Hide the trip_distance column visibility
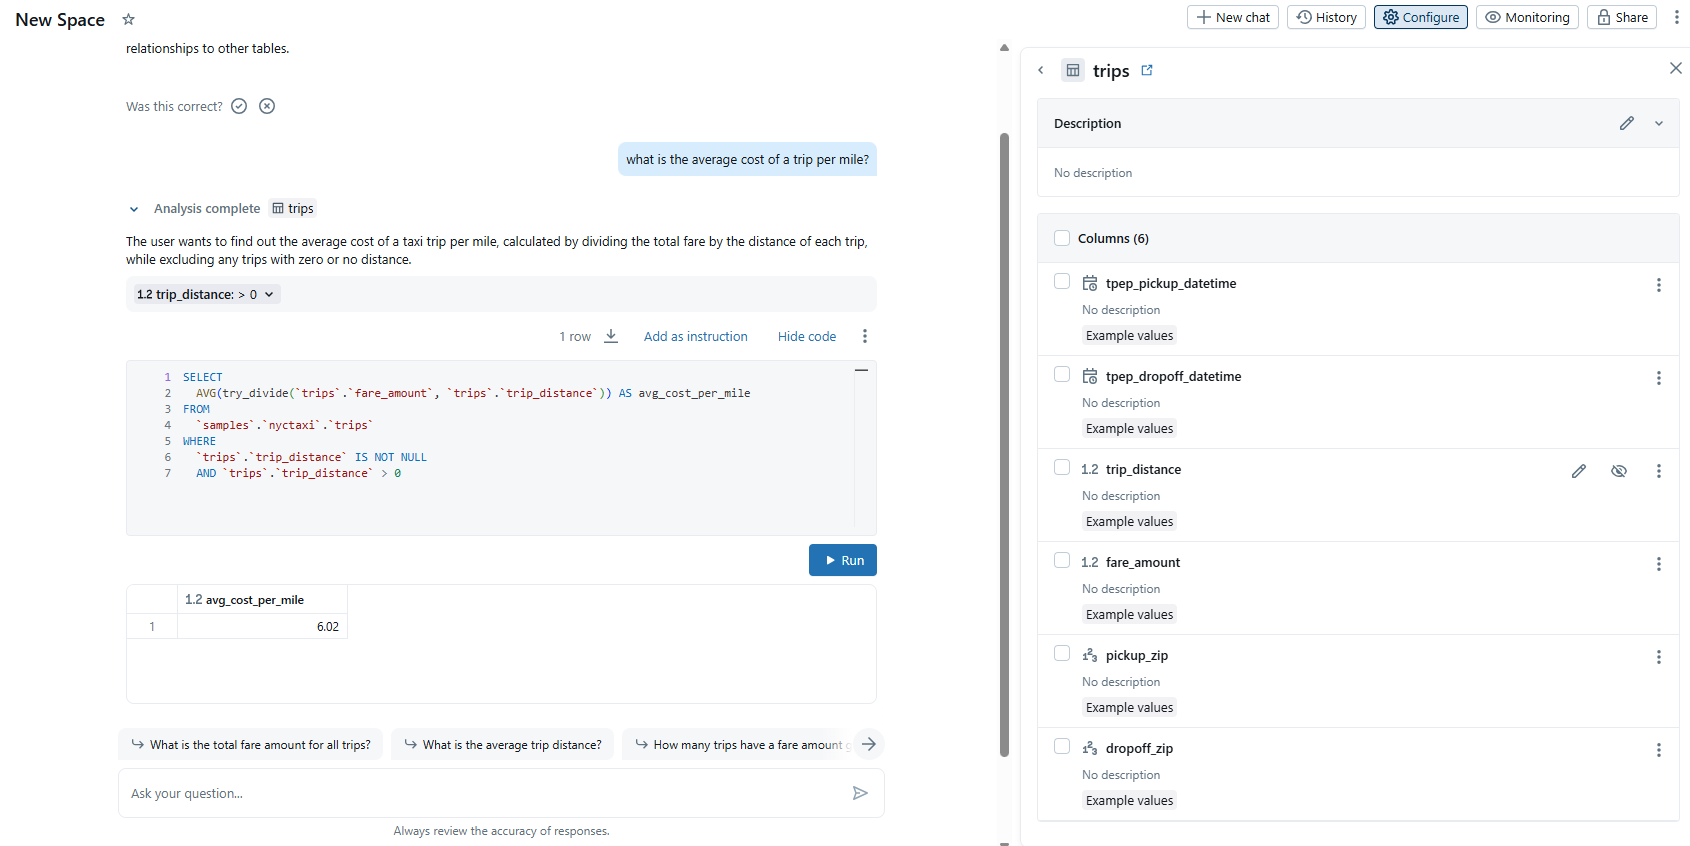 (x=1619, y=471)
